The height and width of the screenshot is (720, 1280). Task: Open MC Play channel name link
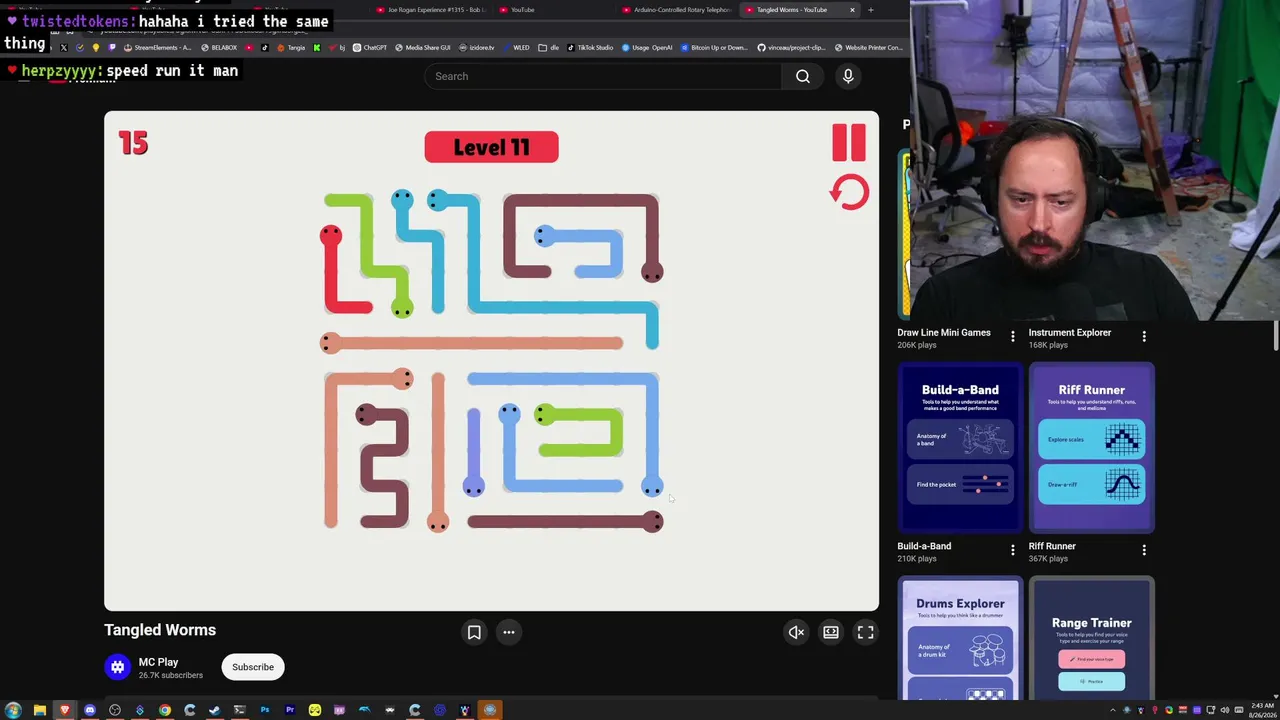point(158,662)
